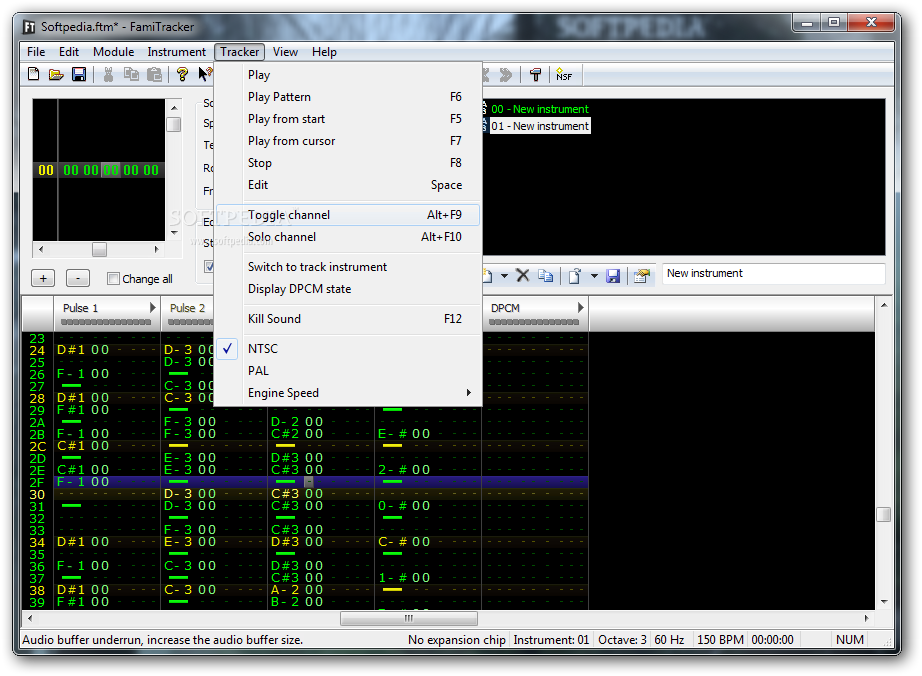
Task: Select Play from start entry
Action: pos(348,119)
